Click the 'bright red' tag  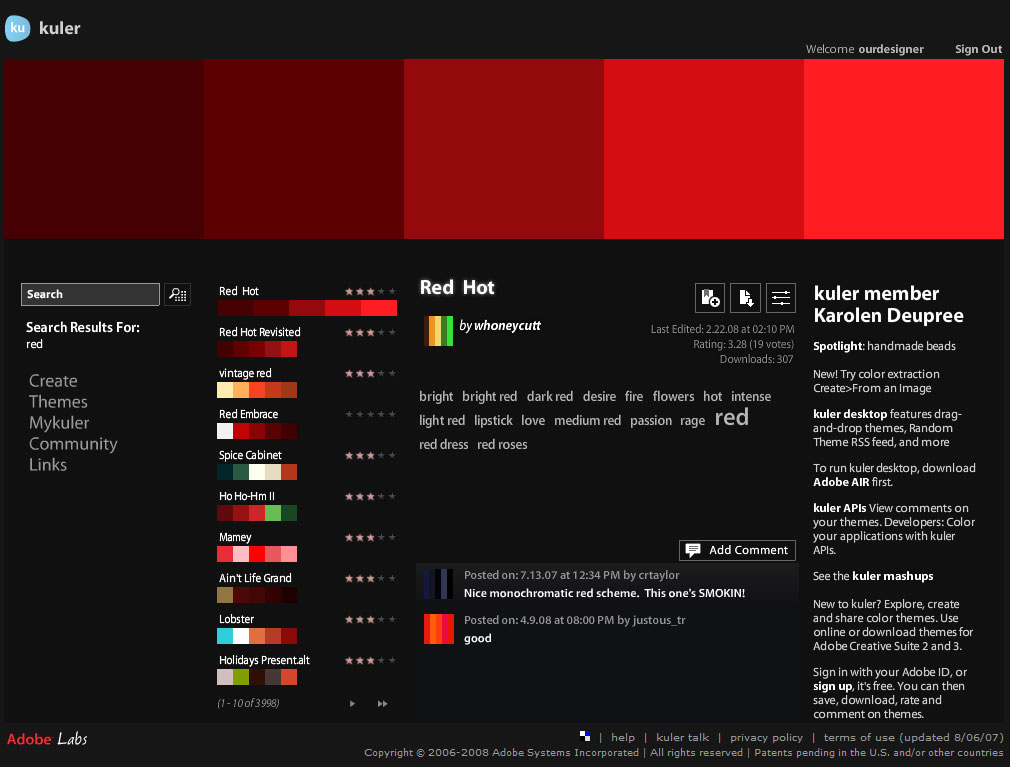[x=490, y=396]
